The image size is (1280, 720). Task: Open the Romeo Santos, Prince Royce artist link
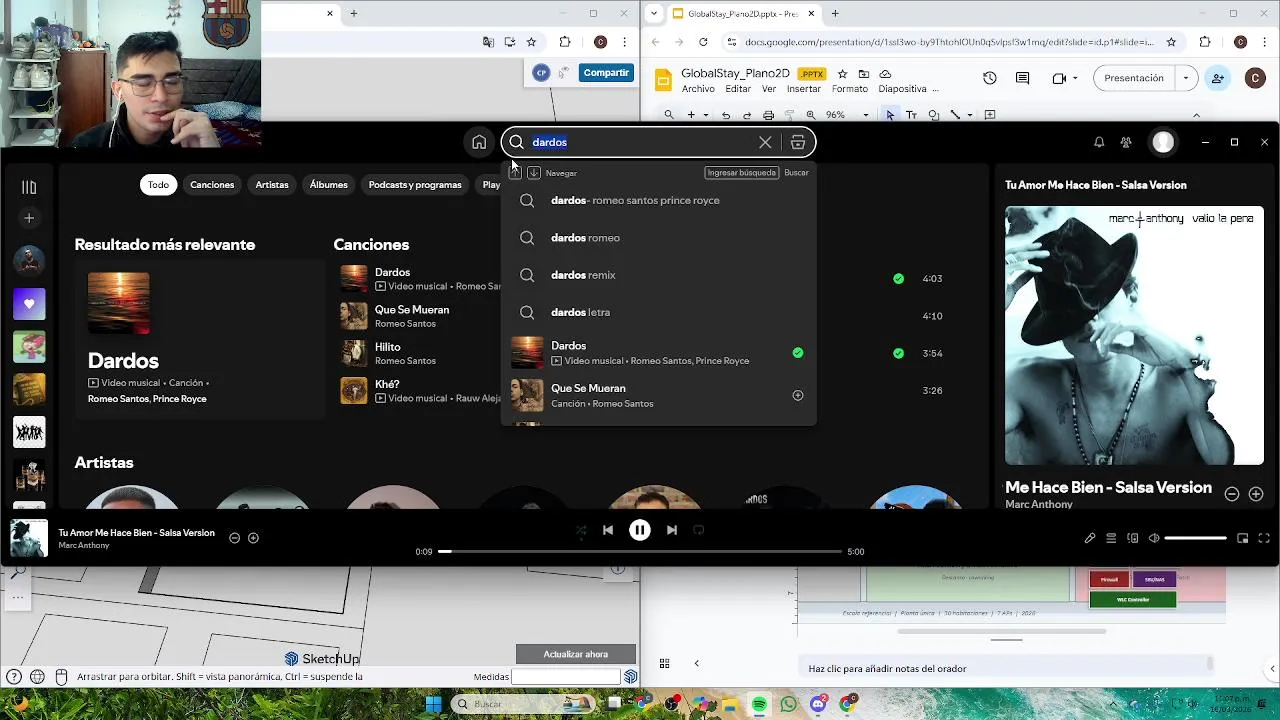coord(147,399)
